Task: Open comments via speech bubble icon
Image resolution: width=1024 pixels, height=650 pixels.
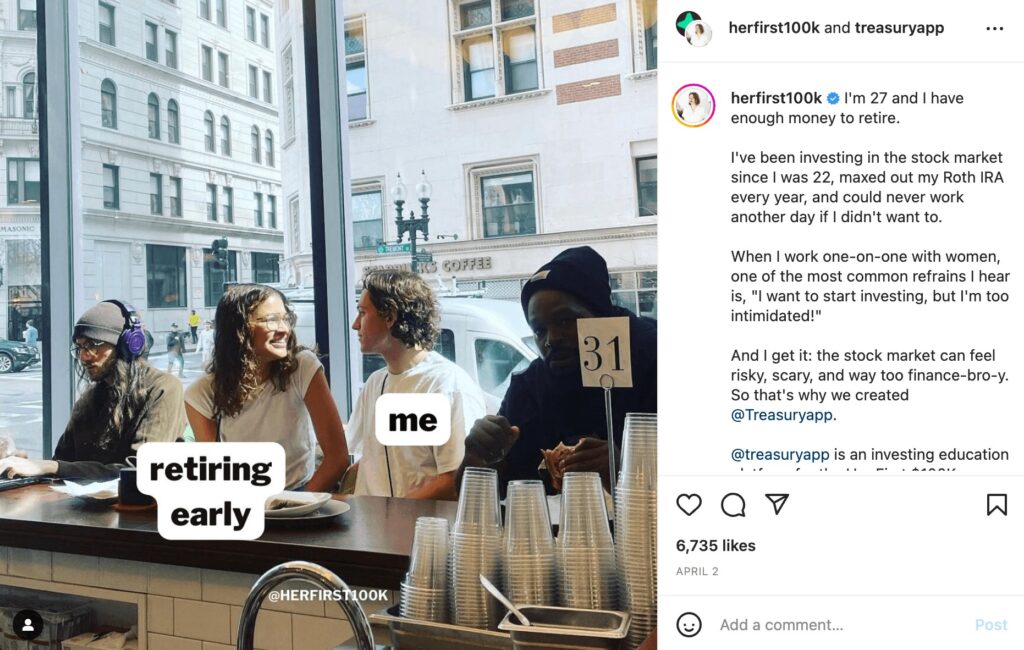Action: [x=733, y=504]
